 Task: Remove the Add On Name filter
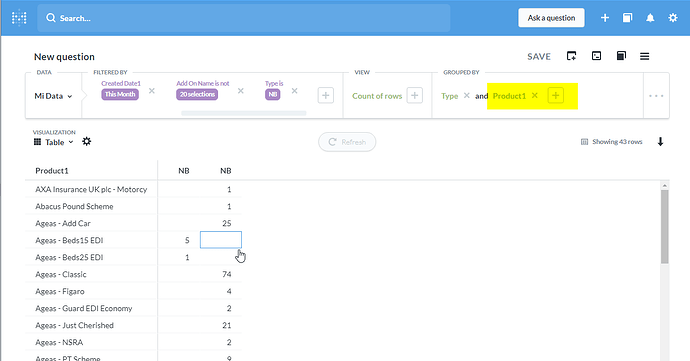pyautogui.click(x=241, y=91)
